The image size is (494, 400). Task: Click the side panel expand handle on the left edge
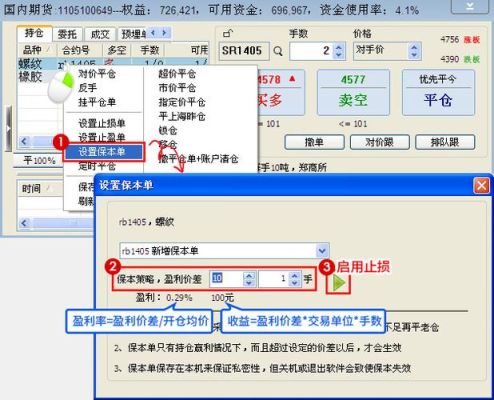pyautogui.click(x=8, y=128)
